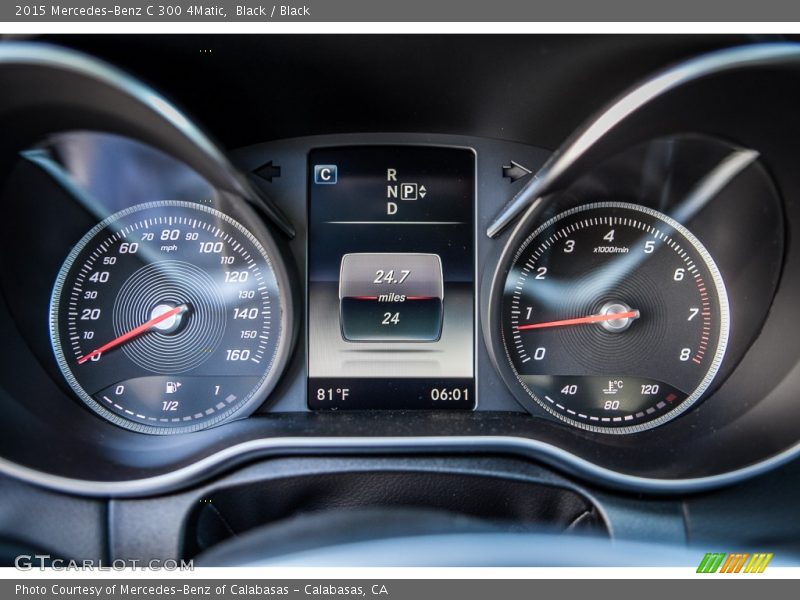
Task: Click the N gear letter
Action: (x=391, y=192)
